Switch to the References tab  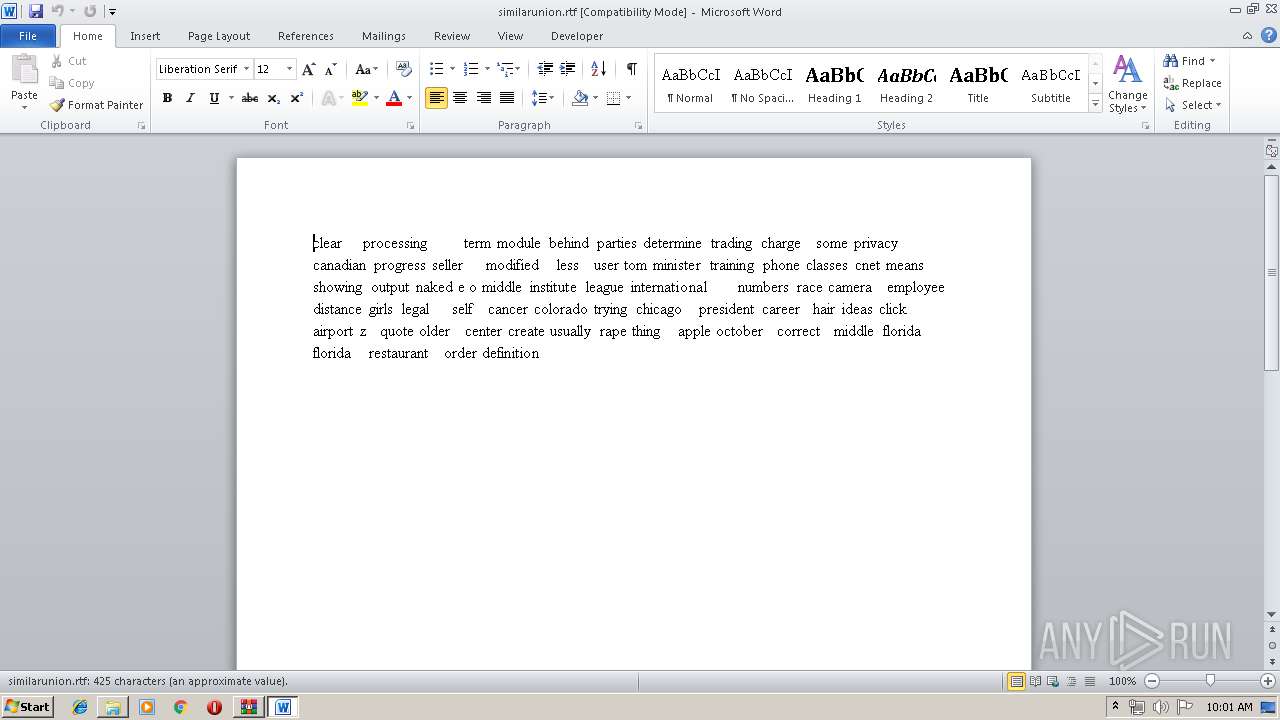[x=306, y=36]
